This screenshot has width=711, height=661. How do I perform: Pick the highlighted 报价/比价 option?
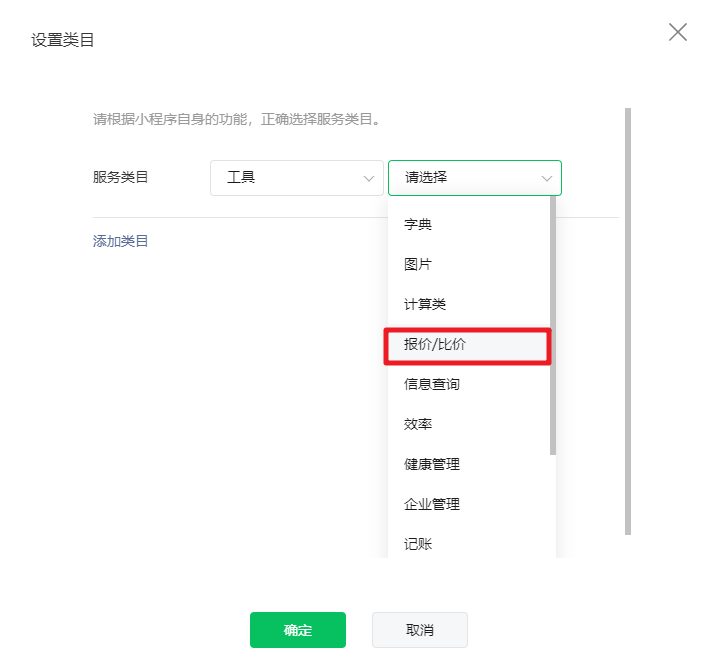469,345
